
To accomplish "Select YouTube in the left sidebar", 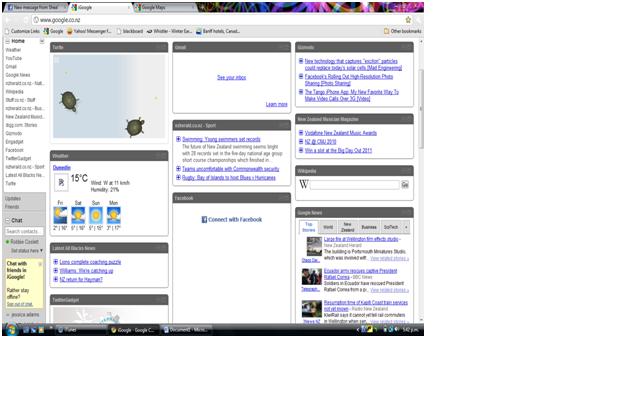I will point(13,58).
